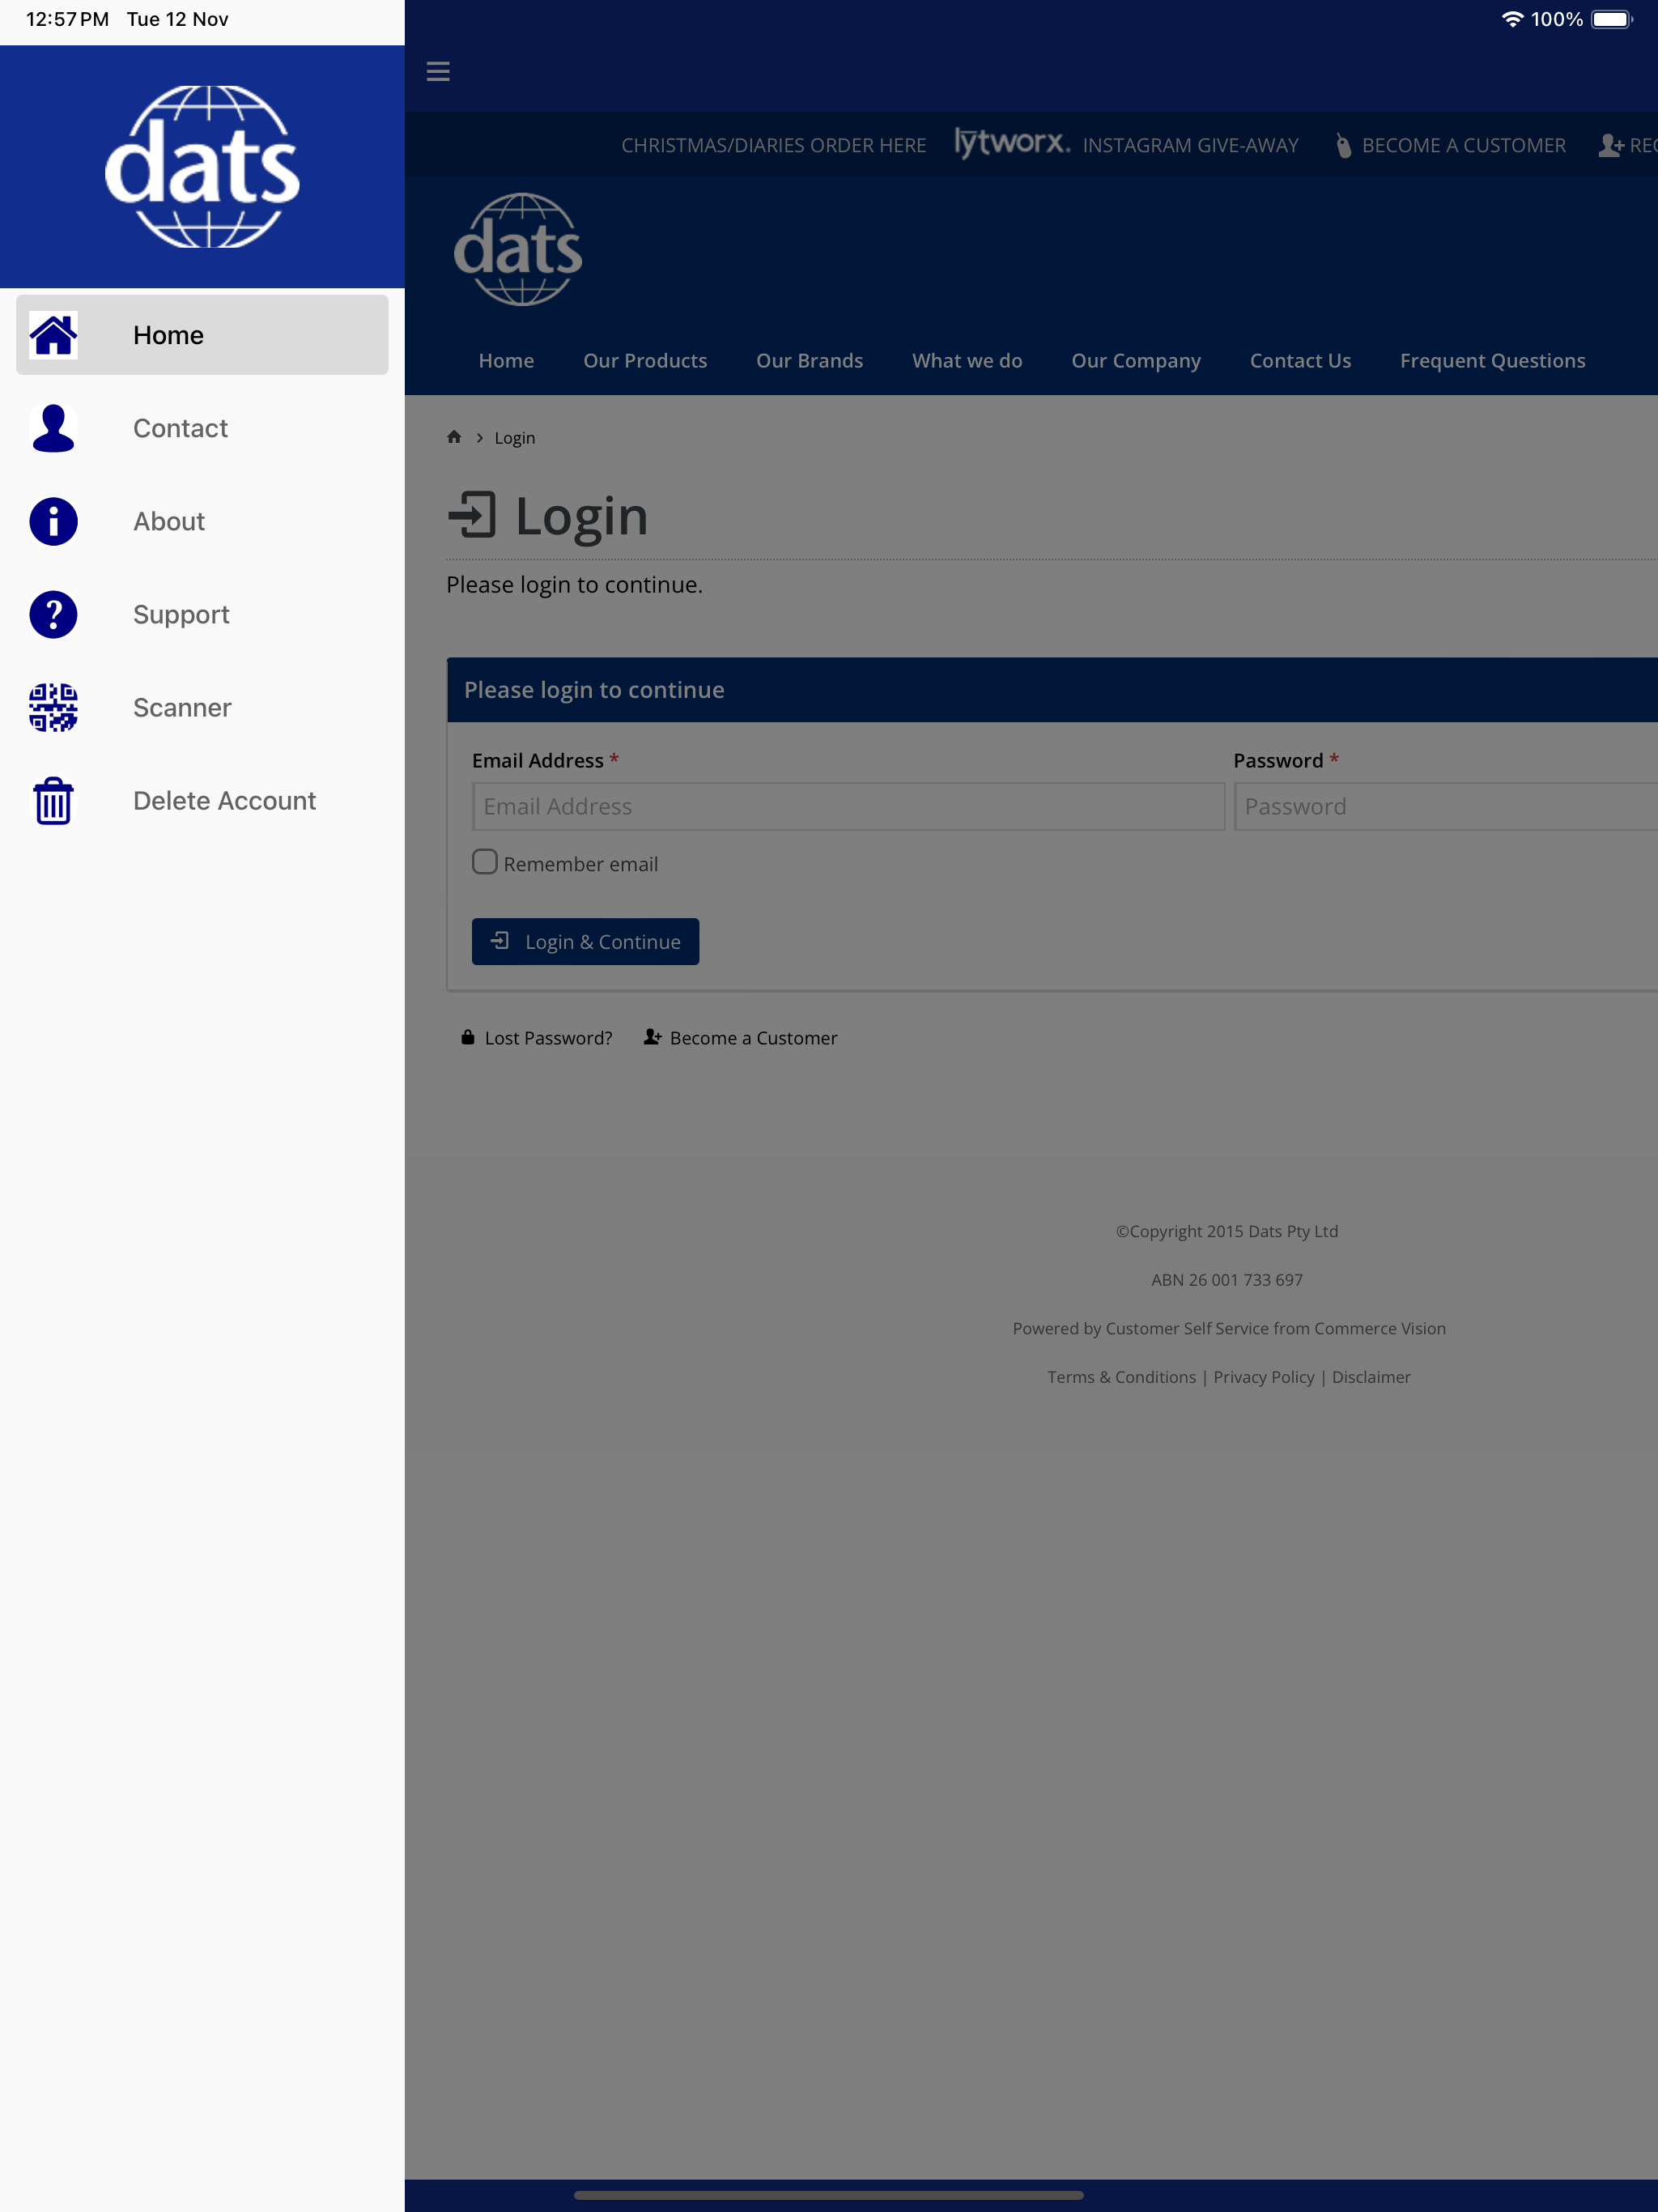1658x2212 pixels.
Task: Tap the About info circle icon
Action: 53,521
